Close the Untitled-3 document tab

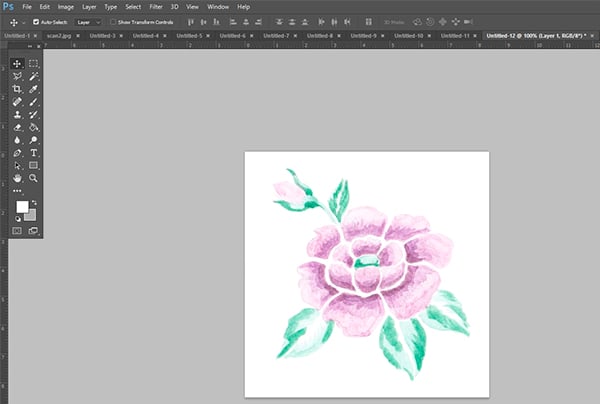tap(121, 36)
